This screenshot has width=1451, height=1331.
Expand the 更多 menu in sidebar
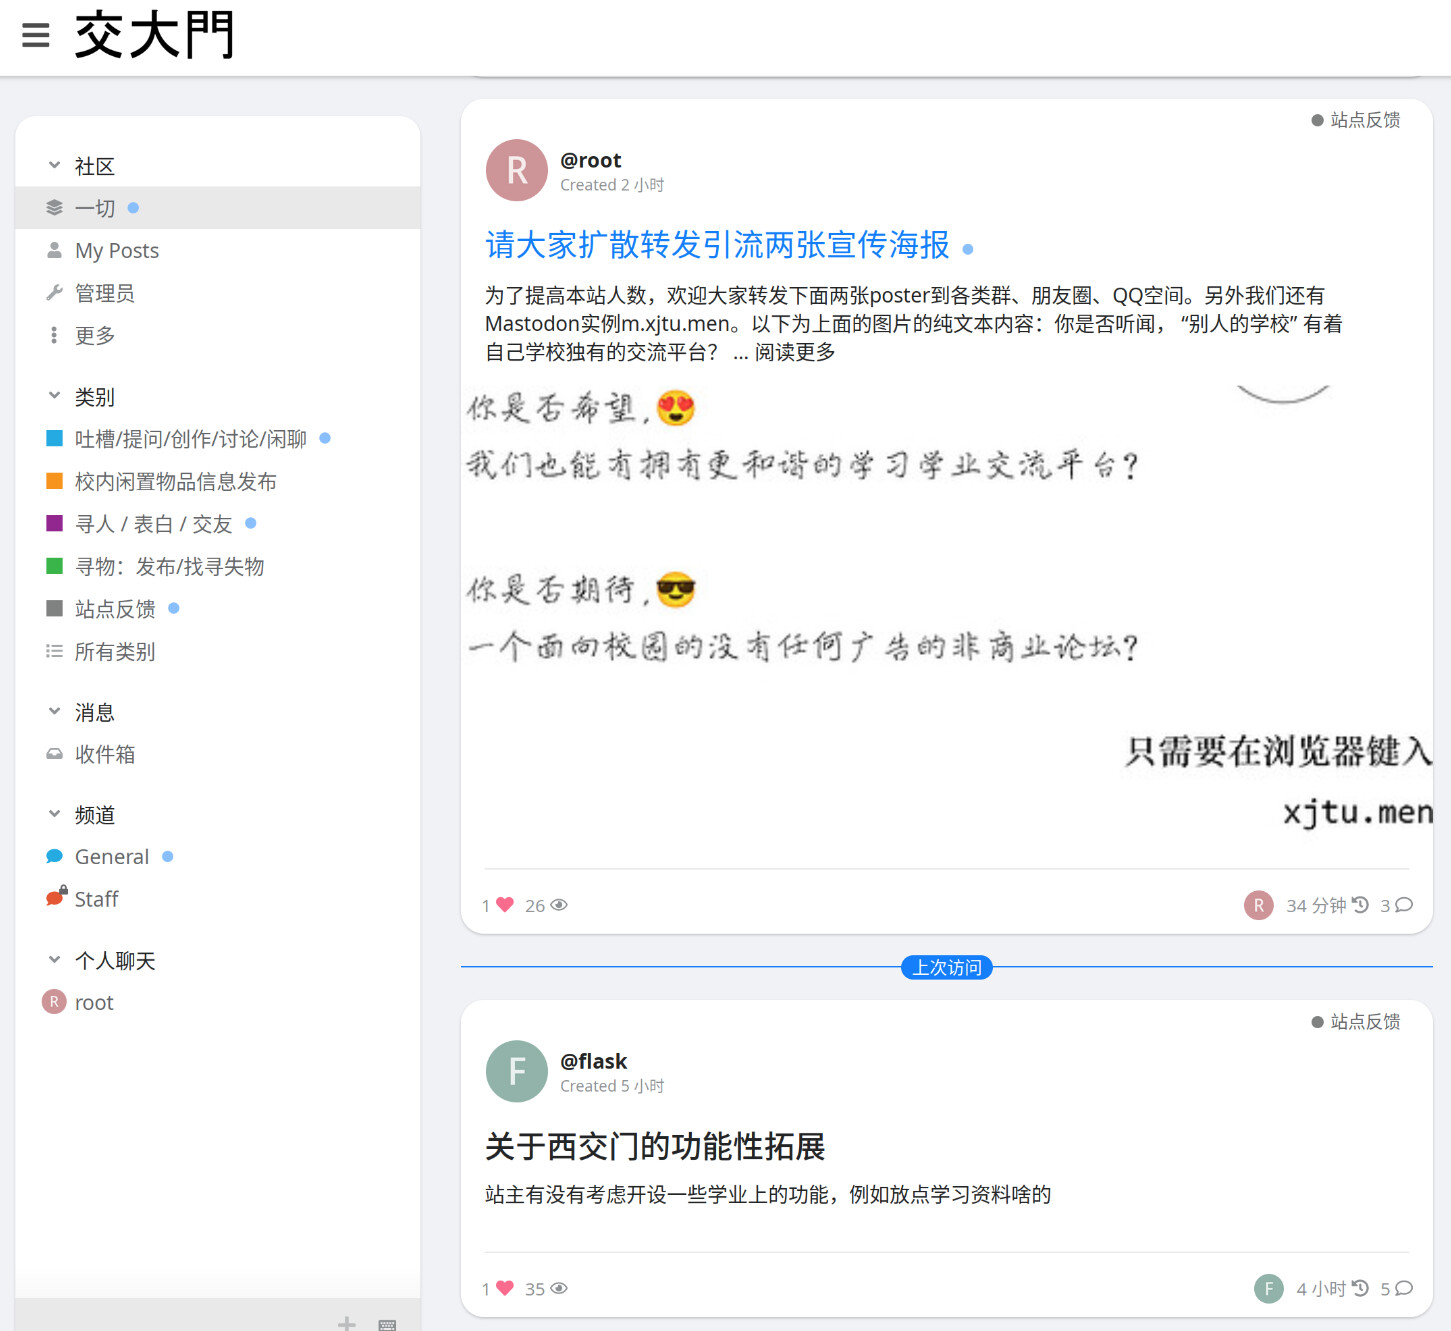pyautogui.click(x=94, y=336)
